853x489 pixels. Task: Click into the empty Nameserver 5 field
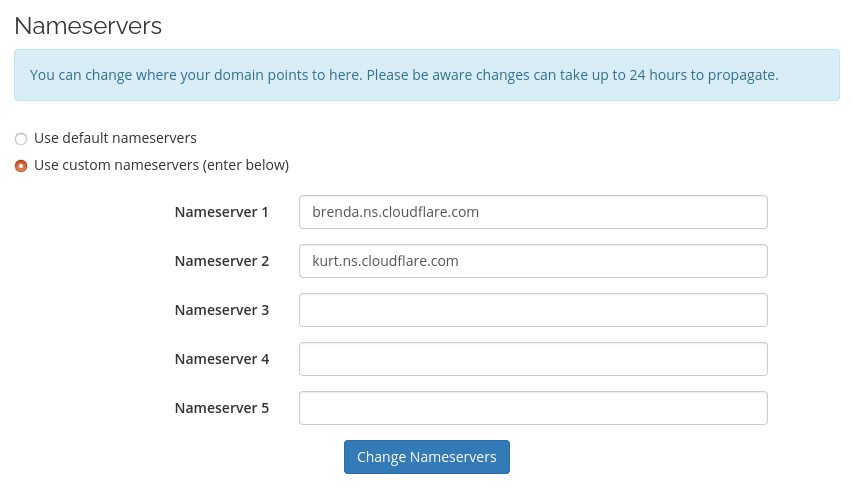[533, 408]
